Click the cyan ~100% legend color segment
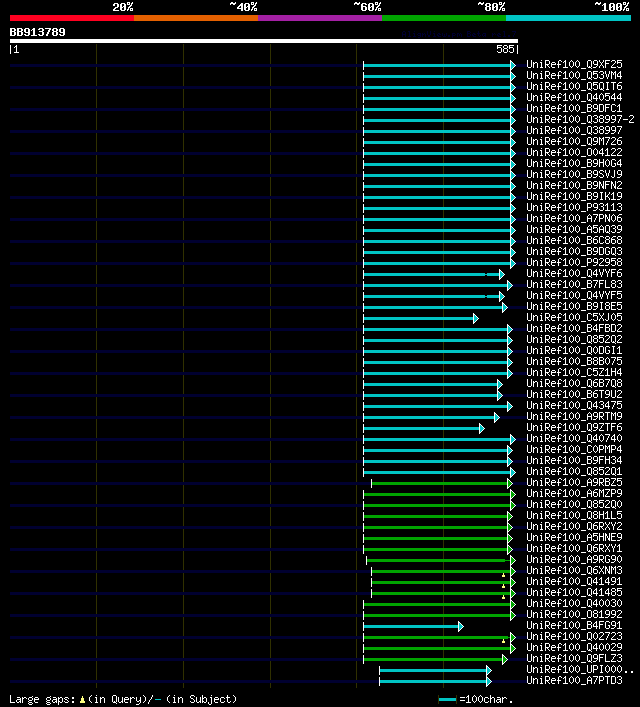This screenshot has height=707, width=640. [x=568, y=18]
